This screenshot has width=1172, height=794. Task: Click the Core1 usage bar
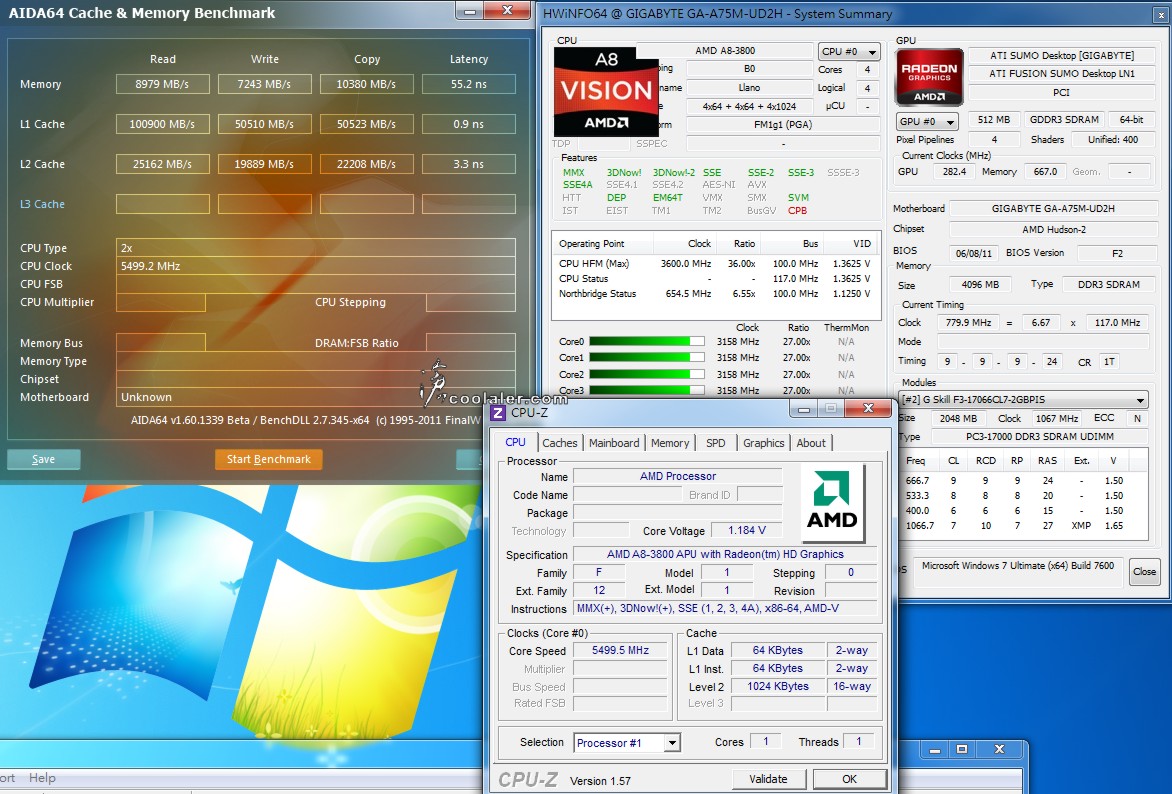pos(647,358)
